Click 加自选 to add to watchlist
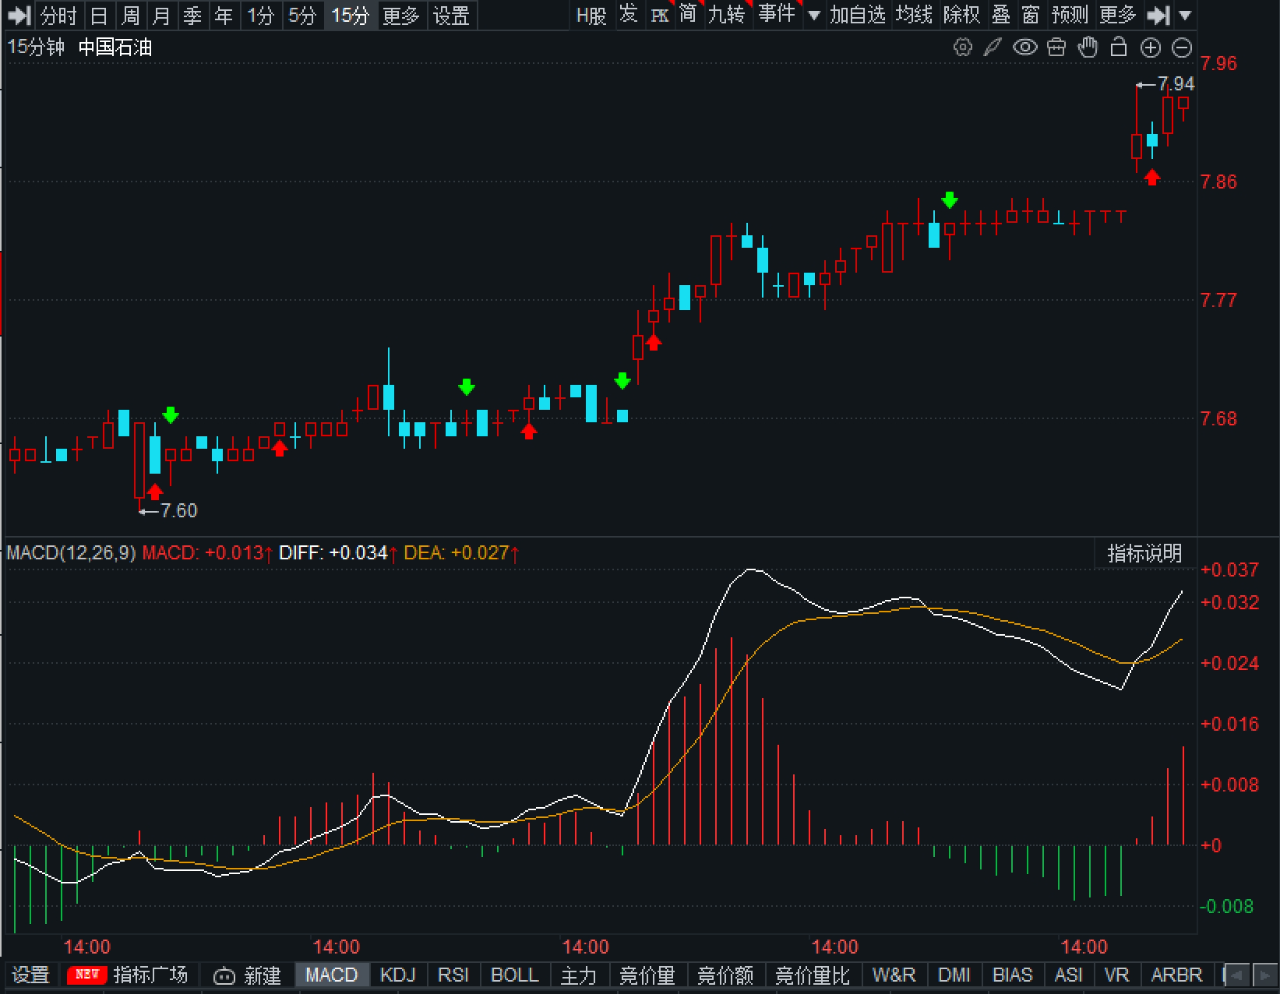Viewport: 1280px width, 994px height. pyautogui.click(x=857, y=15)
